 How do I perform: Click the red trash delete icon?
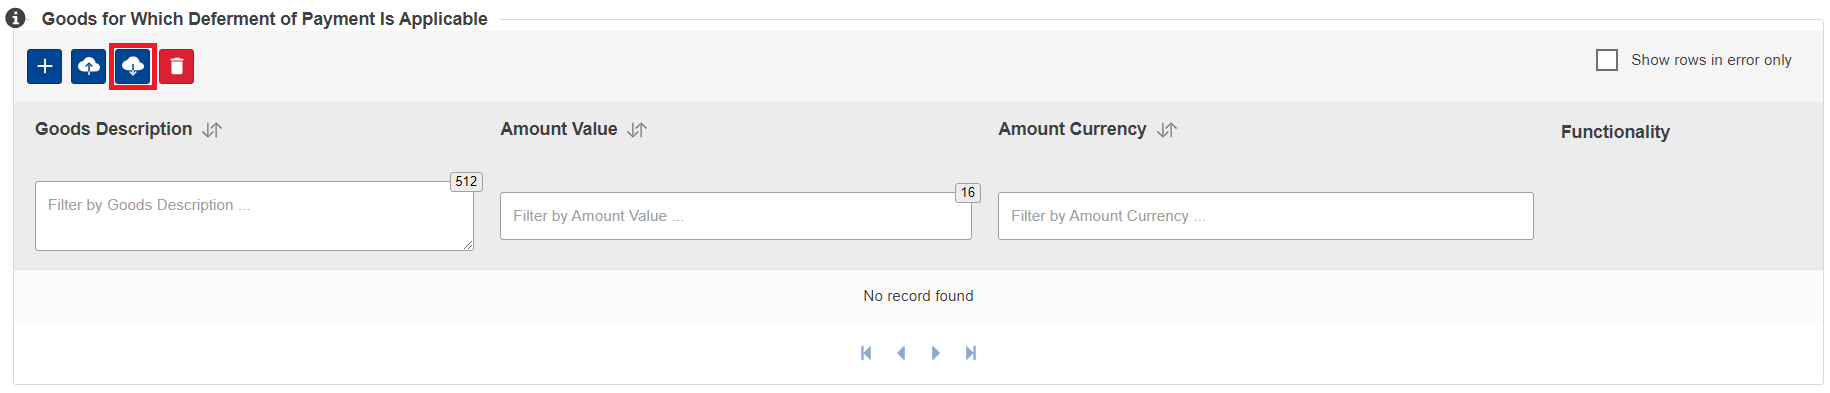click(176, 66)
